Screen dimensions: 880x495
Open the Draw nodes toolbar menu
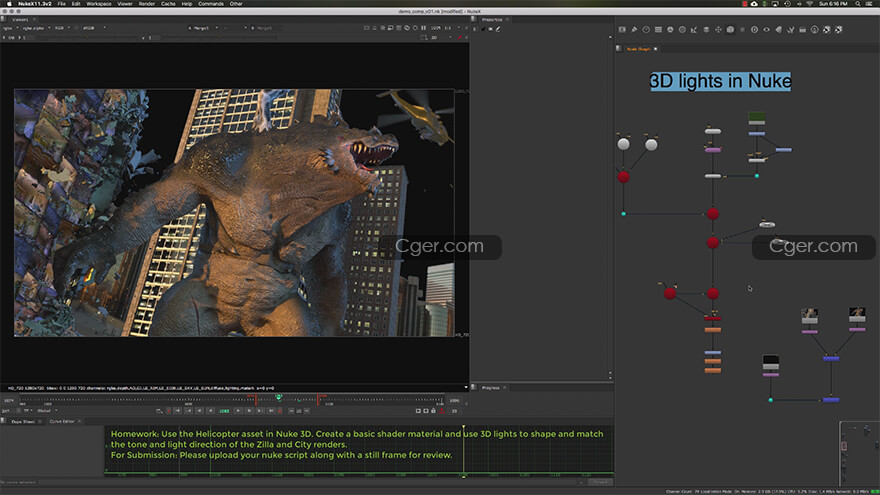pos(634,30)
